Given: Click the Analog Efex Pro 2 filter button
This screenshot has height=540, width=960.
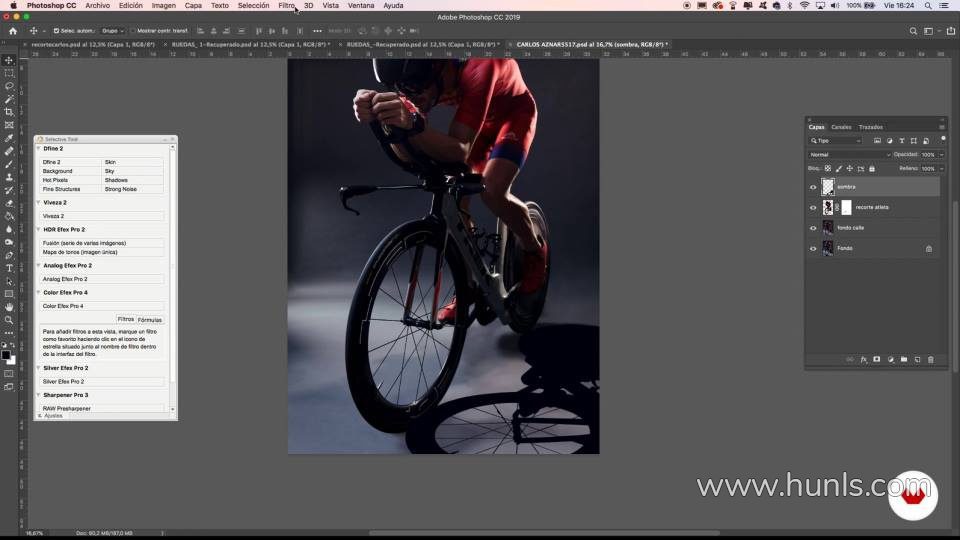Looking at the screenshot, I should coord(102,279).
